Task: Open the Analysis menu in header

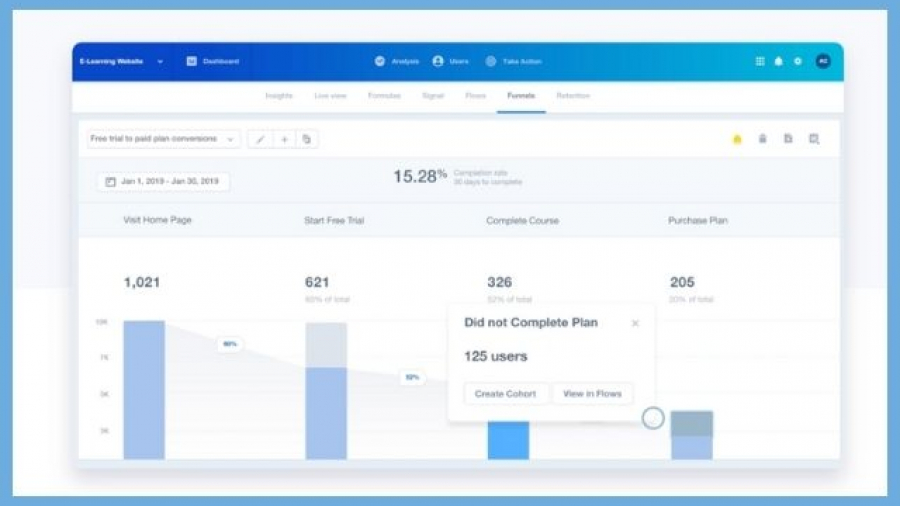Action: click(x=397, y=61)
